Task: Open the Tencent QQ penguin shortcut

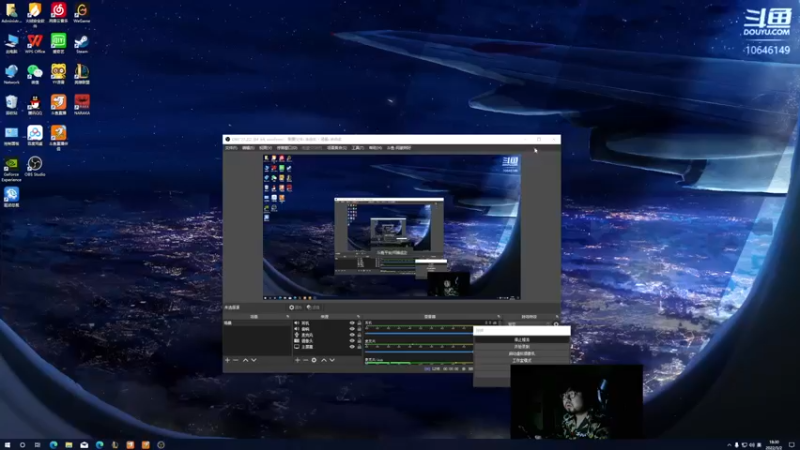Action: pyautogui.click(x=35, y=105)
